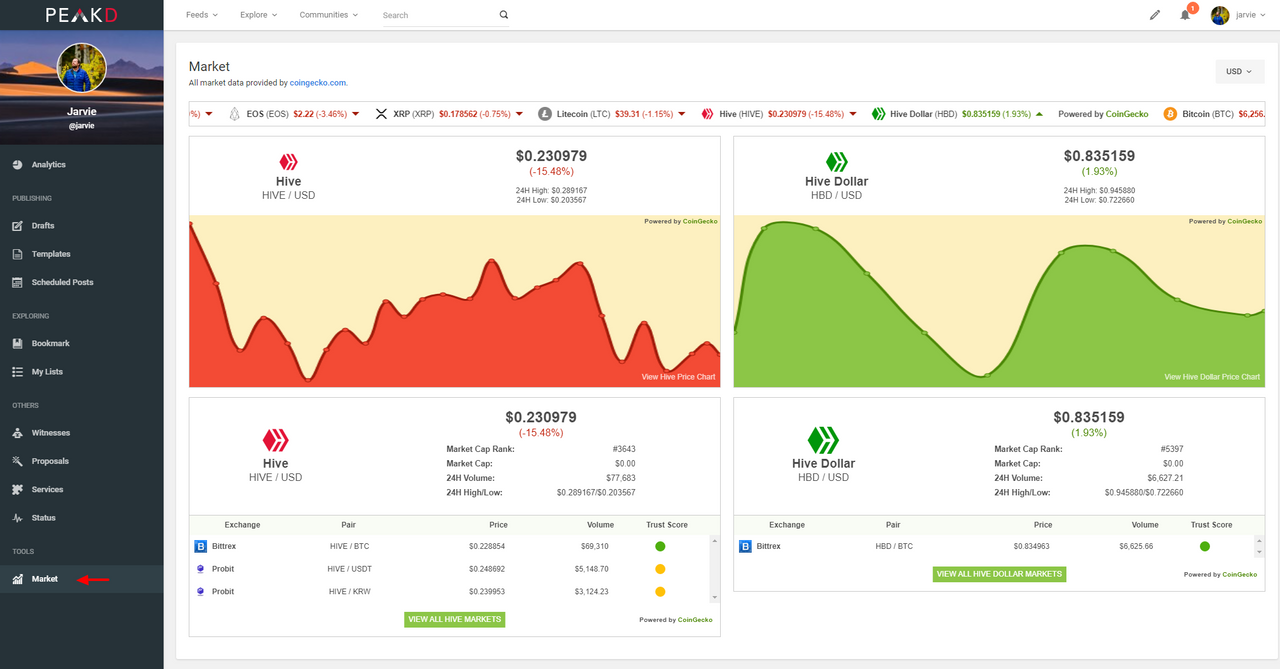Open View Hive Price Chart link
The width and height of the screenshot is (1280, 669).
click(x=678, y=377)
